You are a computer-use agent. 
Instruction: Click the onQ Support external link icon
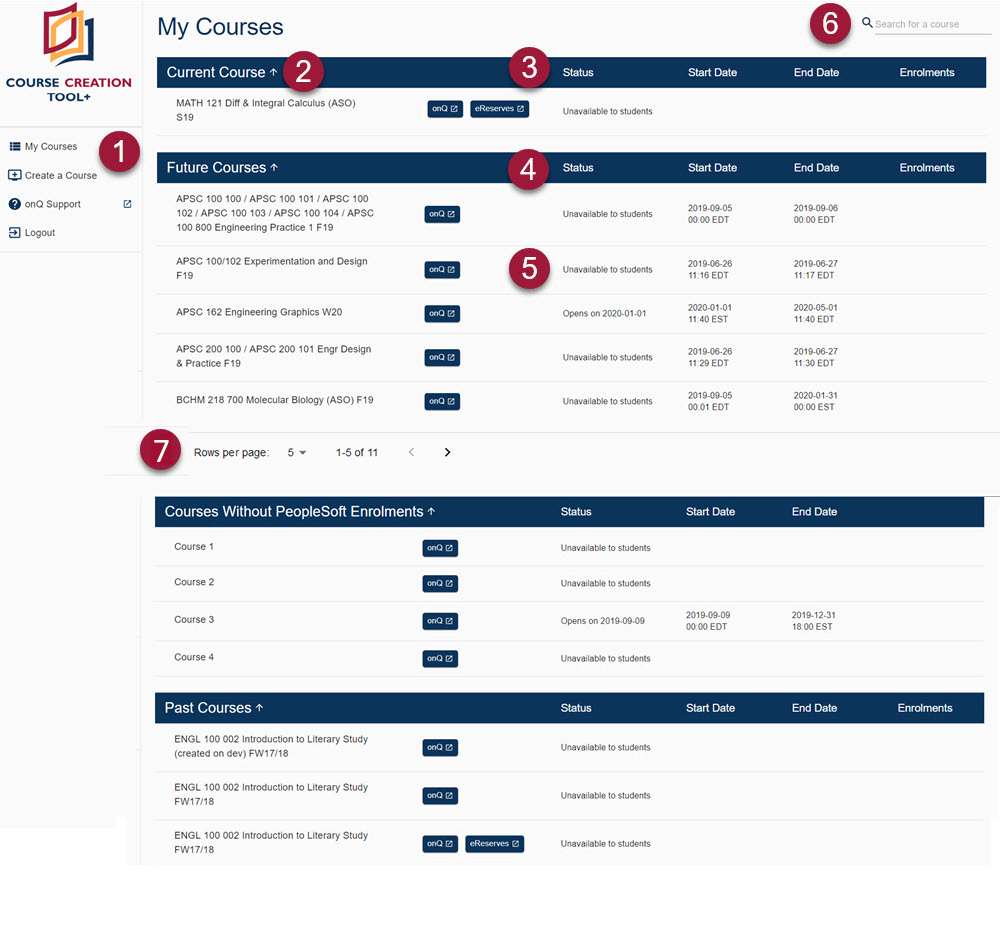click(127, 204)
